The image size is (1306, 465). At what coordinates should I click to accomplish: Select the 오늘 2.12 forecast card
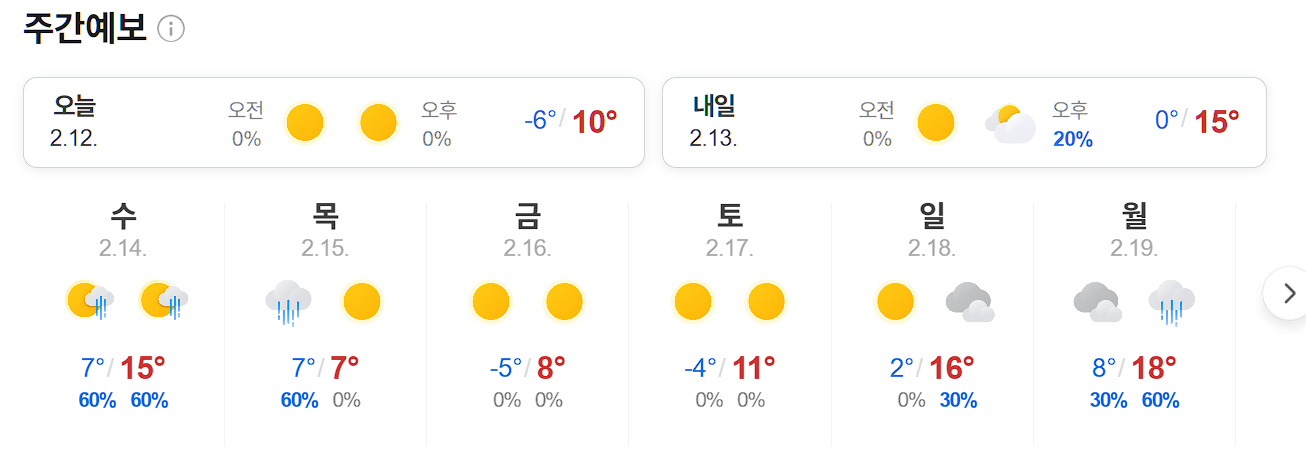click(332, 122)
